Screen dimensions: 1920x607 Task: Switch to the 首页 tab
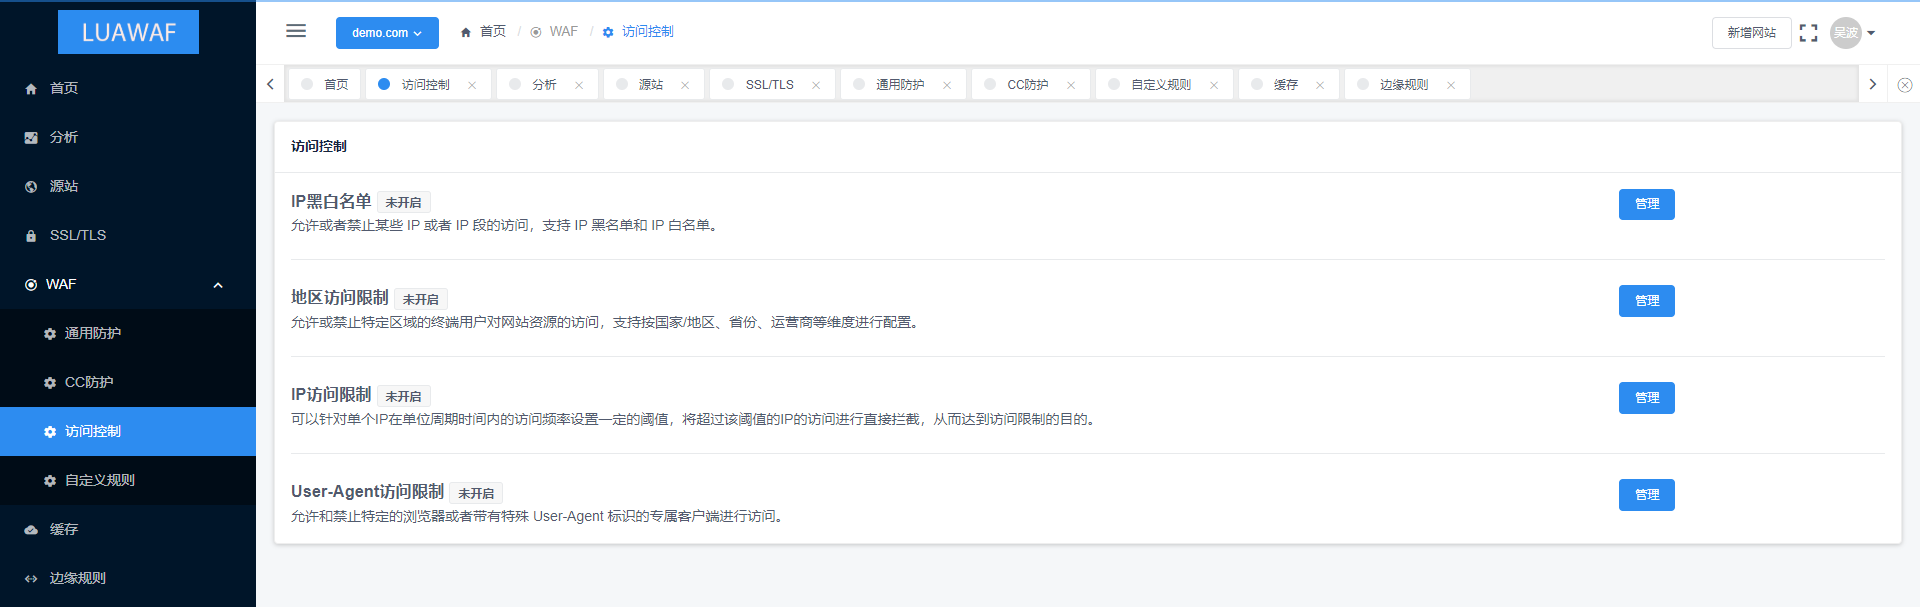[x=325, y=85]
